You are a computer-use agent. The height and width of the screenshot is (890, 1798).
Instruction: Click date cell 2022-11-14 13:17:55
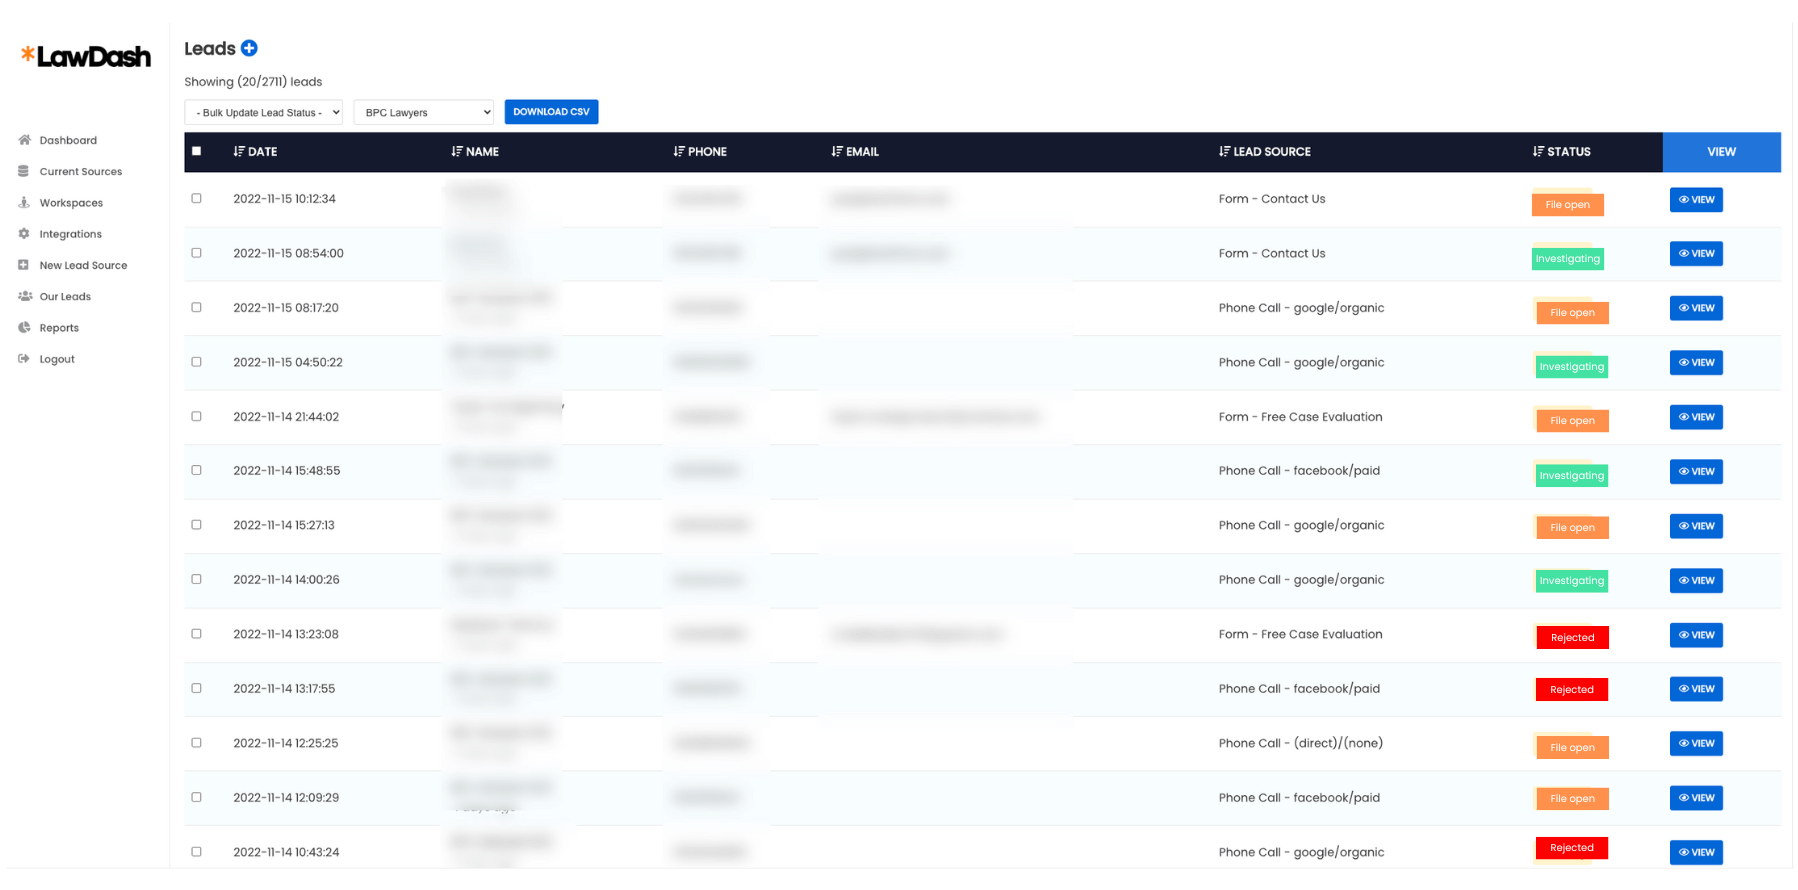pyautogui.click(x=284, y=689)
